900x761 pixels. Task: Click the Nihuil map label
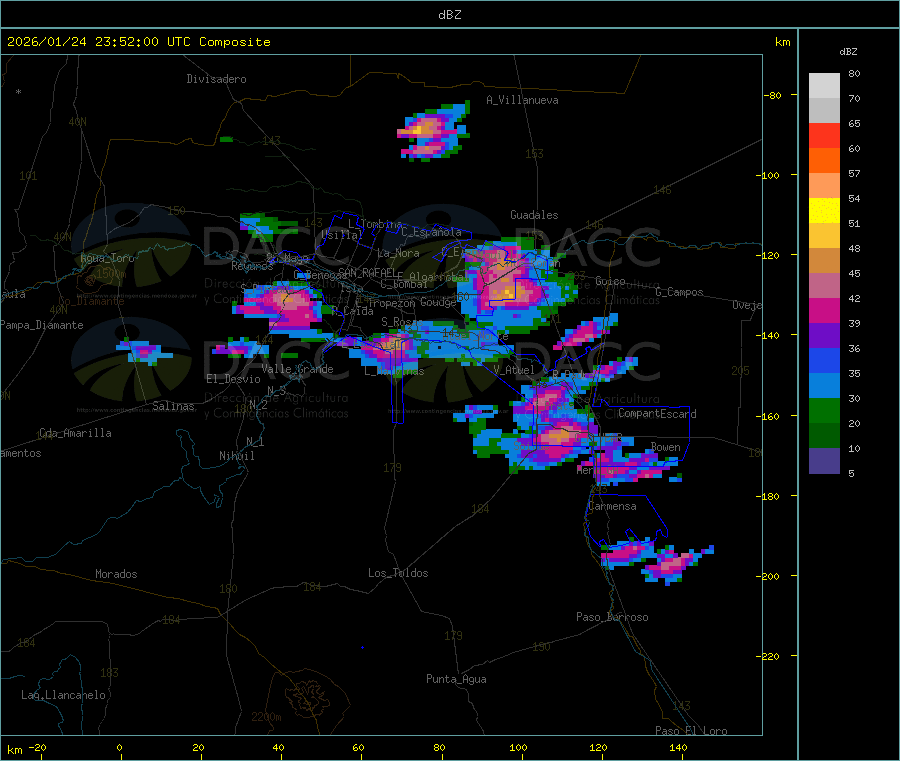click(x=237, y=456)
